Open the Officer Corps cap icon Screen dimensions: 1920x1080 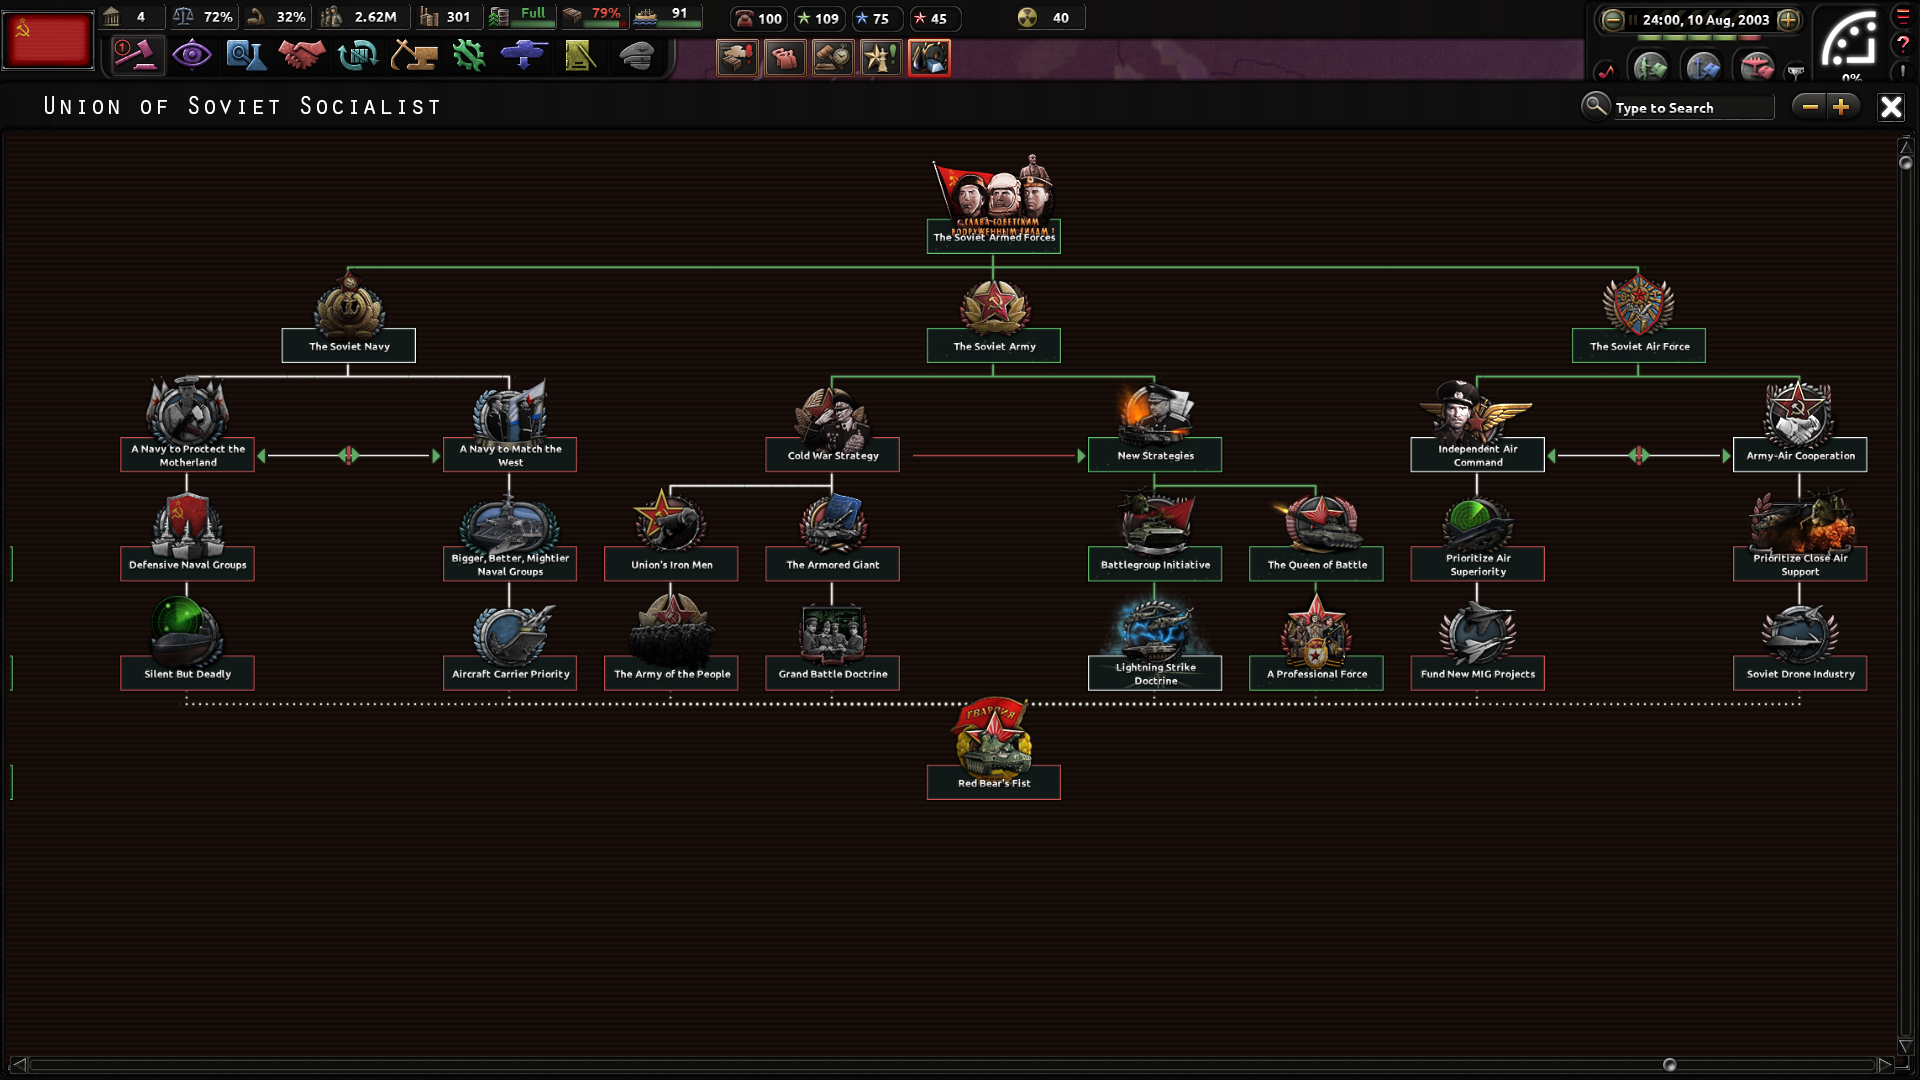coord(636,55)
